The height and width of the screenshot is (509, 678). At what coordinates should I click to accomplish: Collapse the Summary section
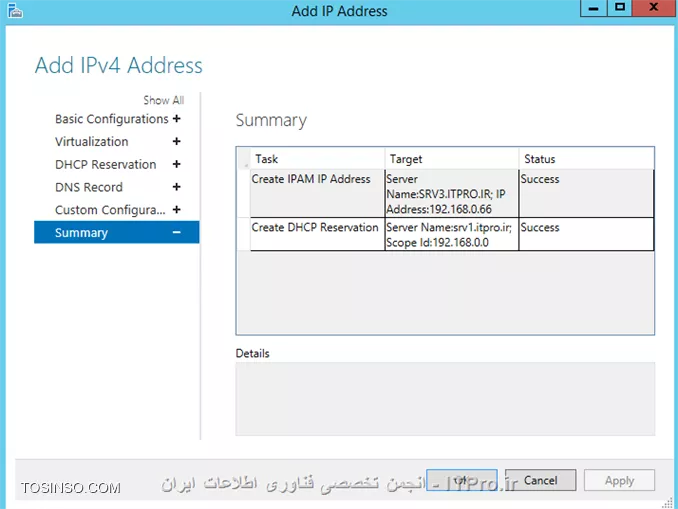(176, 232)
